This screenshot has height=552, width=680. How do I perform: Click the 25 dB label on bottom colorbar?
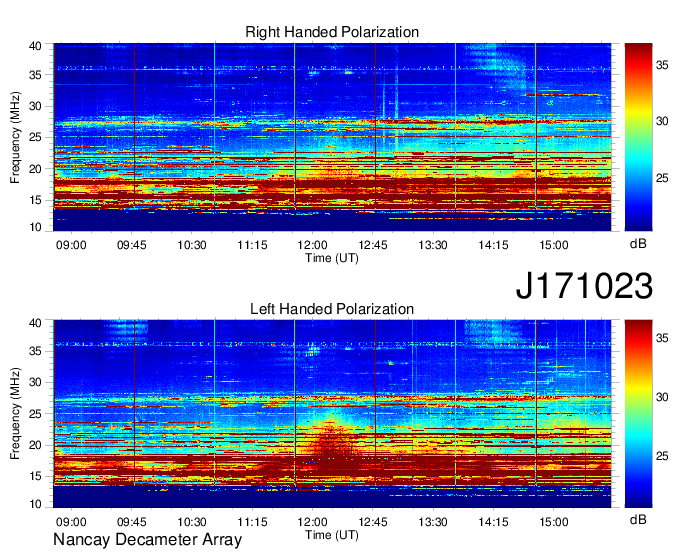tap(662, 456)
